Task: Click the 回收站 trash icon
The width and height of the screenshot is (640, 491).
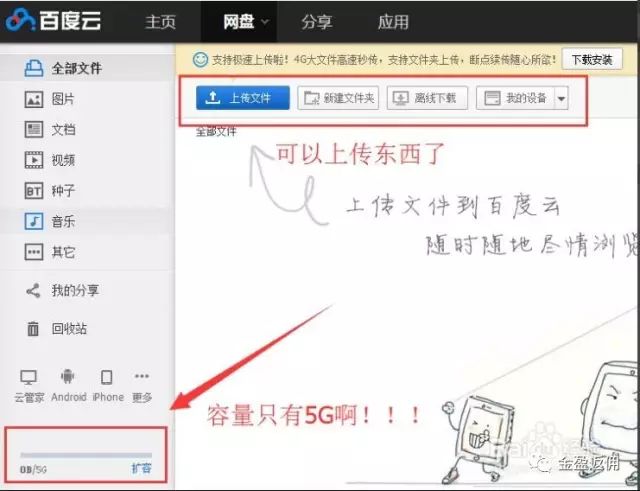Action: (x=33, y=329)
